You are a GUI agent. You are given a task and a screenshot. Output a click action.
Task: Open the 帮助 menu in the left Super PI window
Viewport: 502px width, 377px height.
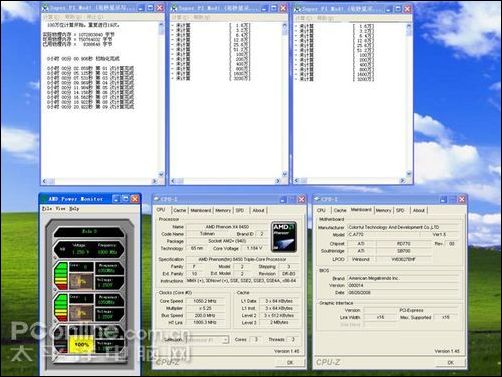[72, 17]
